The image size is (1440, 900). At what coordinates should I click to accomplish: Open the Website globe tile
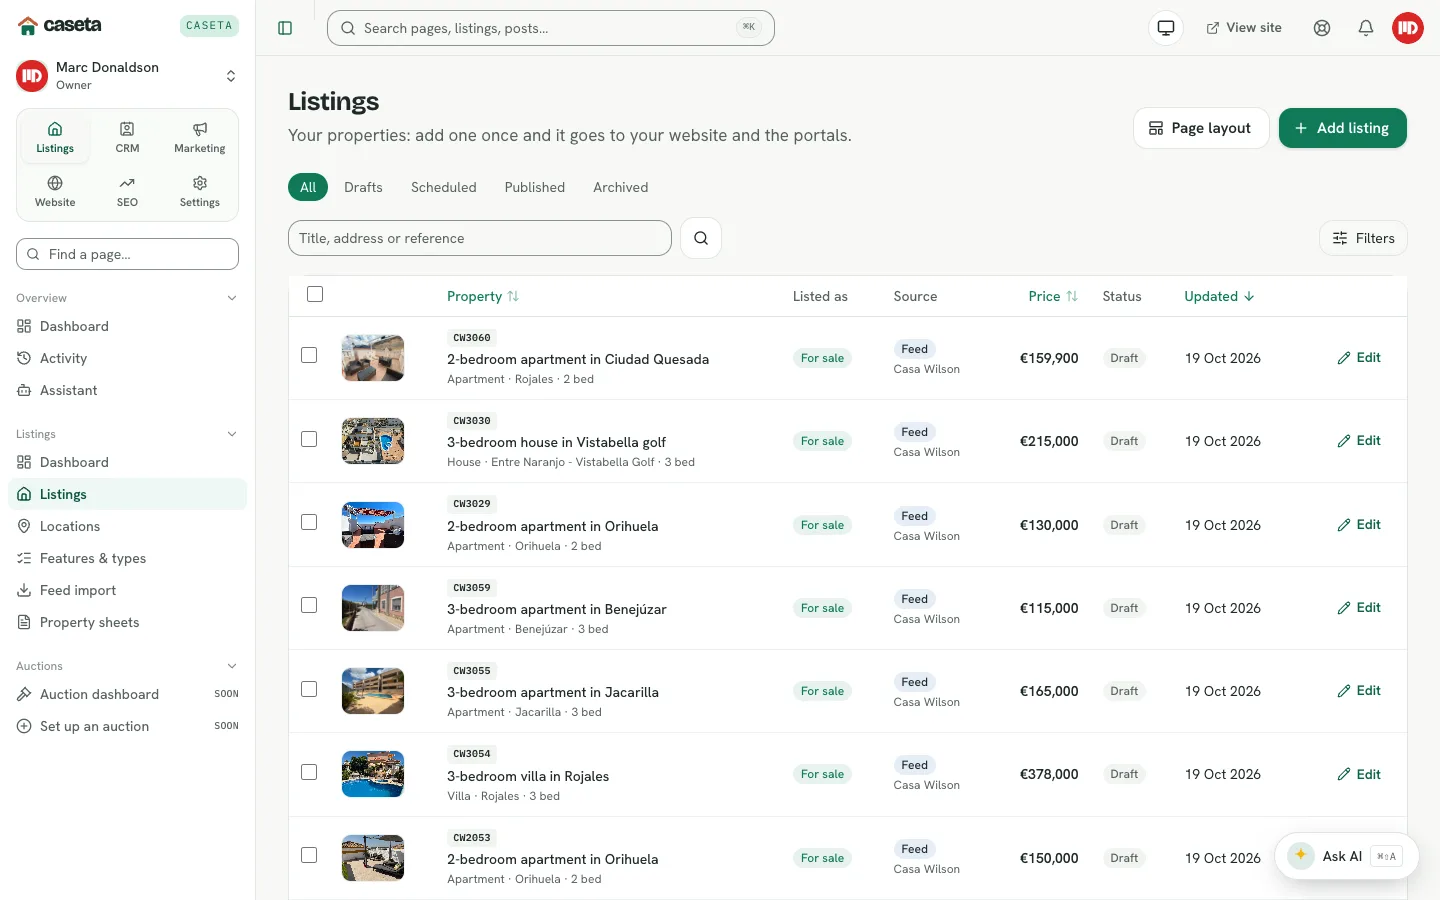coord(55,191)
